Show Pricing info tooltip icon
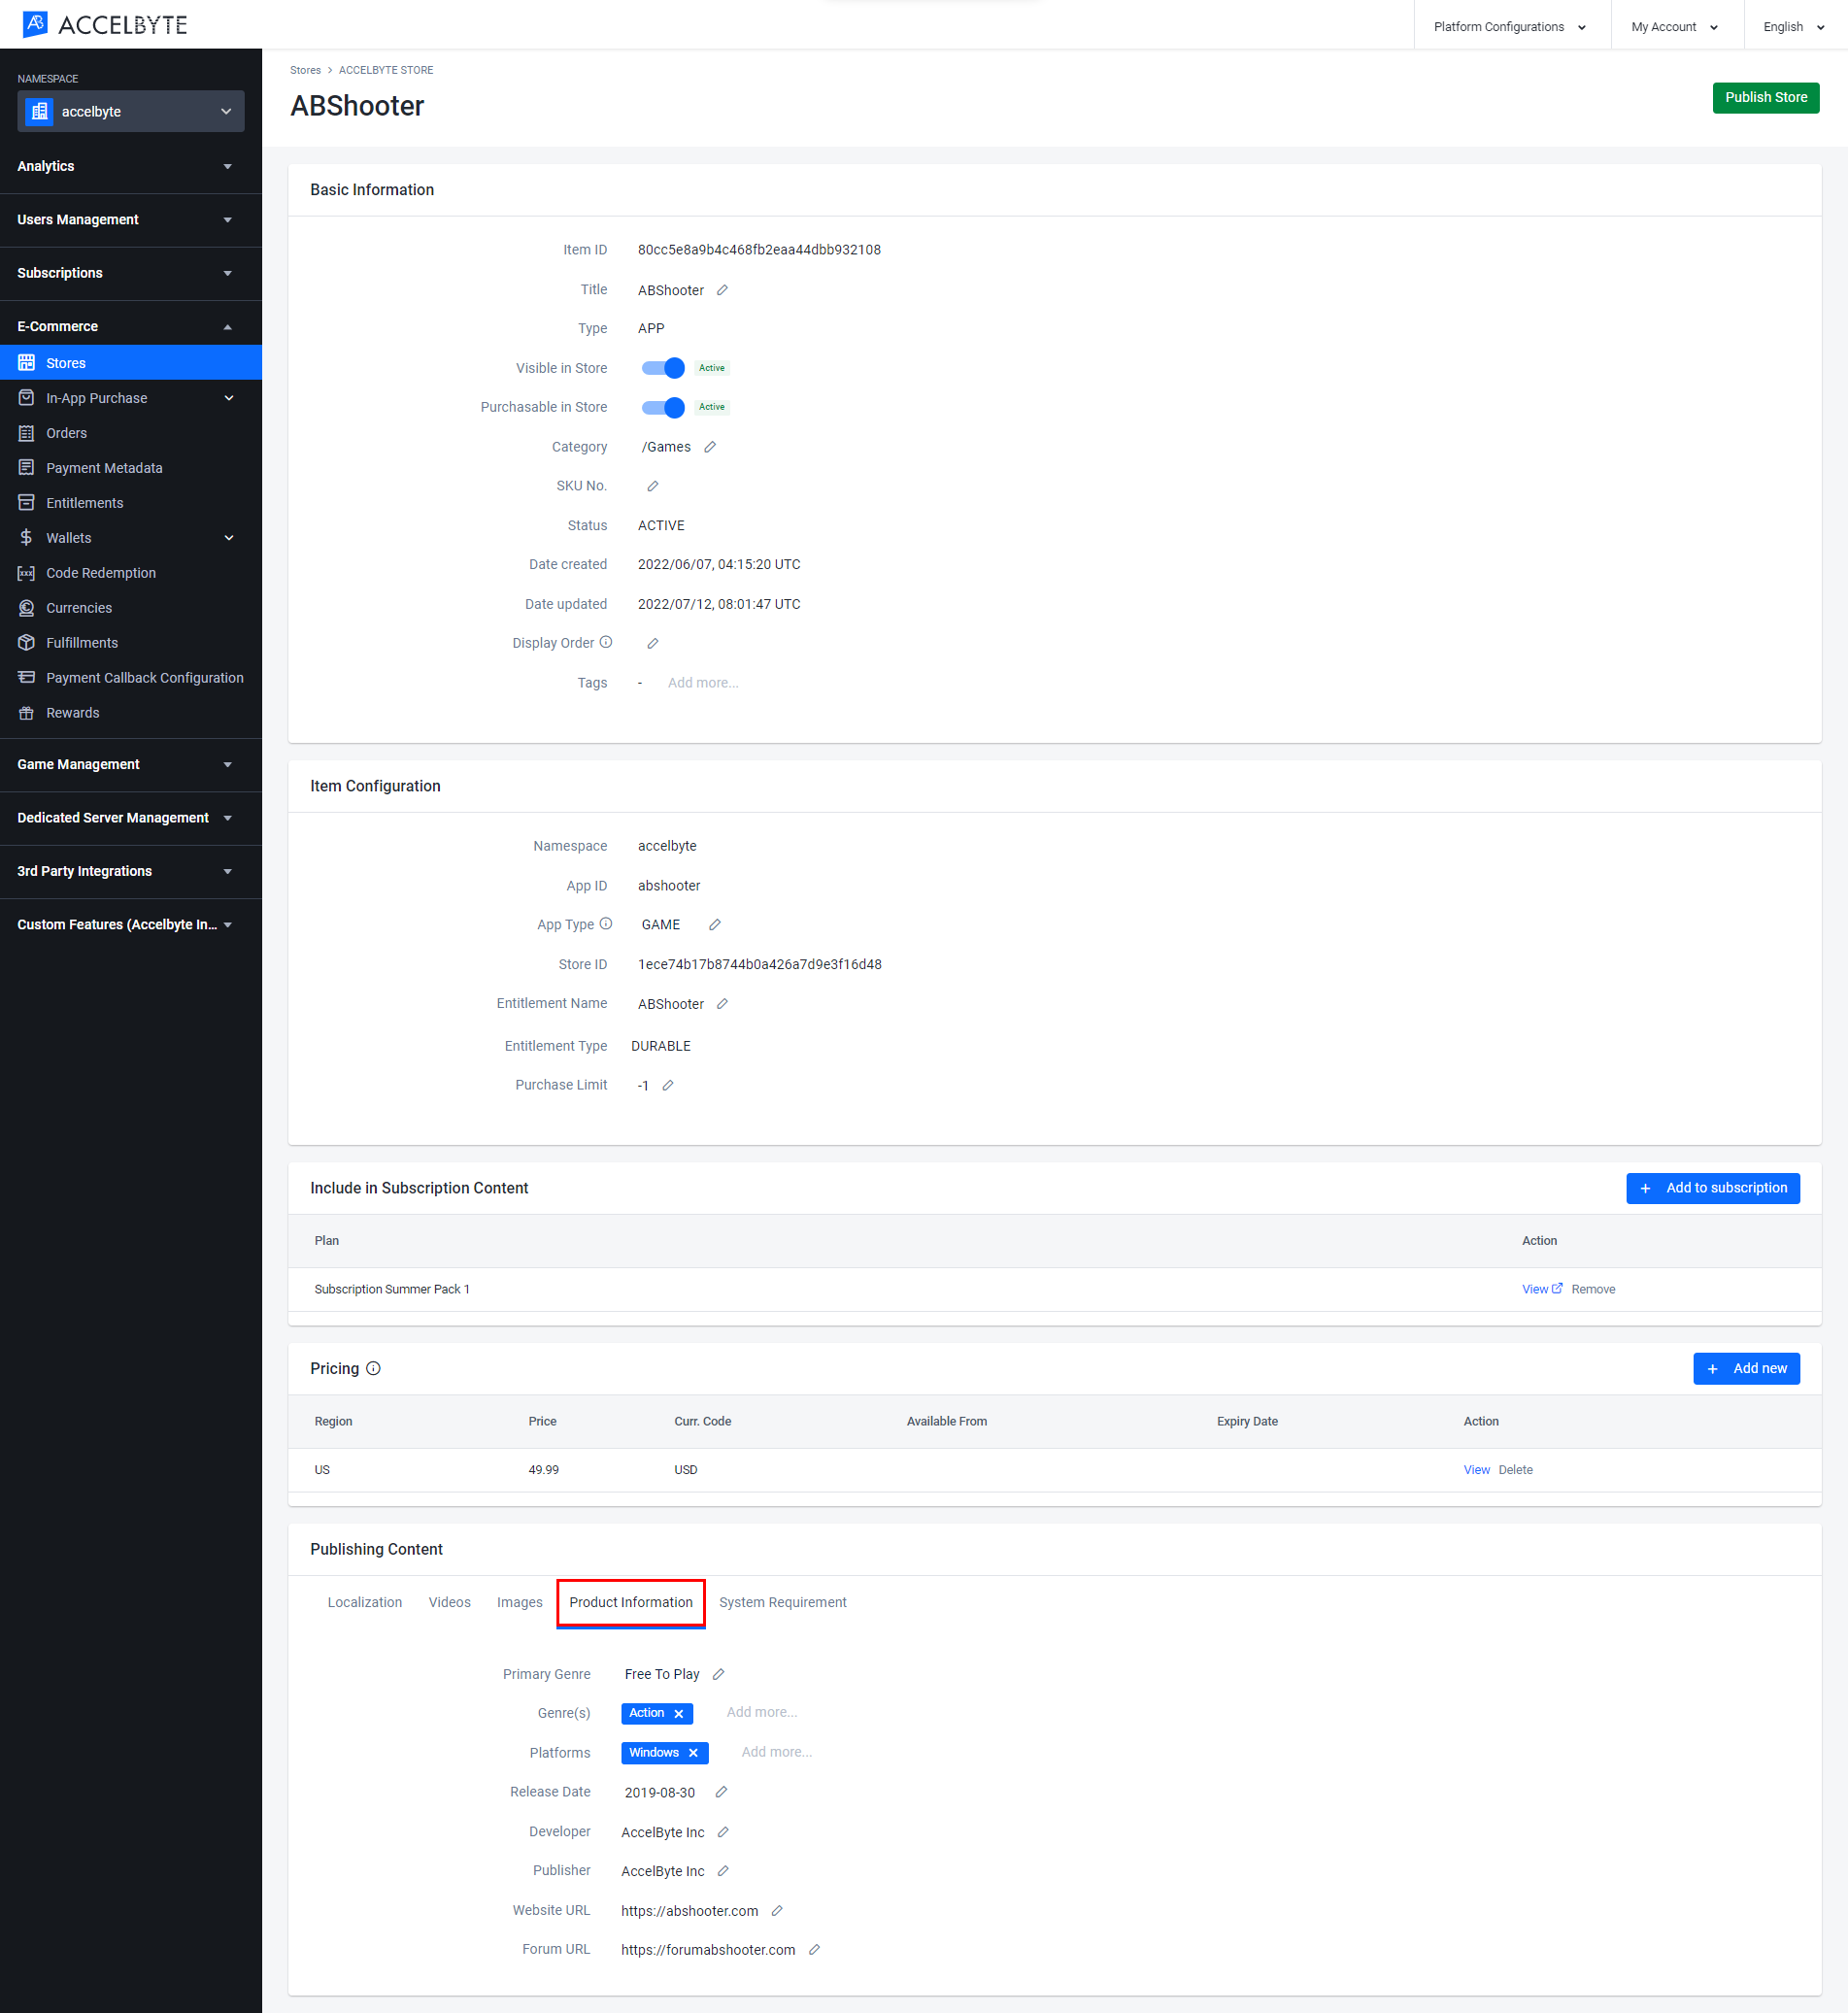The image size is (1848, 2013). click(x=374, y=1368)
